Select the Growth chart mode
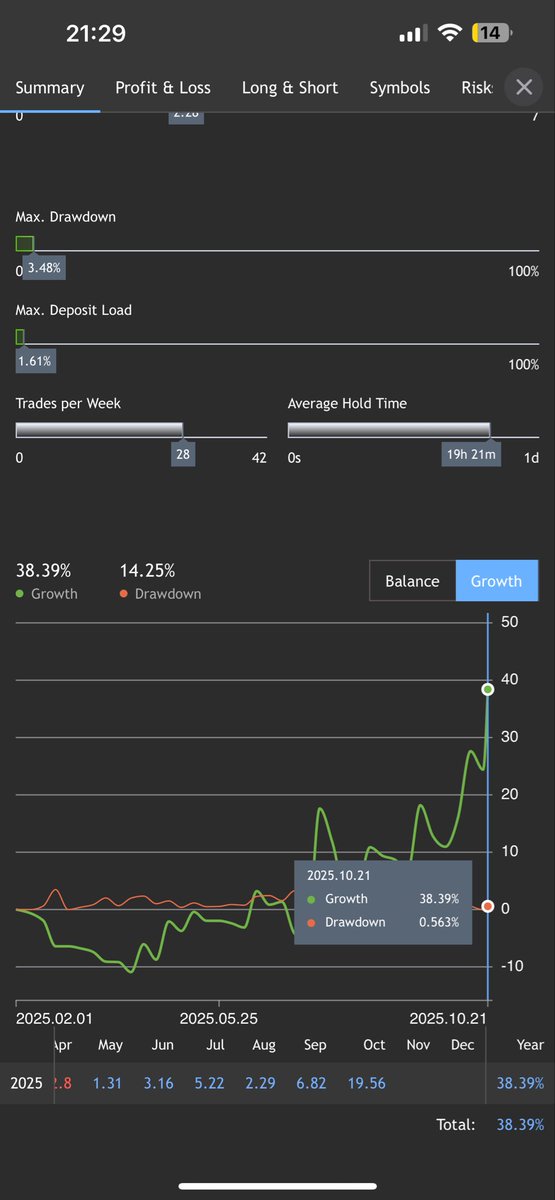Screen dimensions: 555x1200 pos(497,580)
